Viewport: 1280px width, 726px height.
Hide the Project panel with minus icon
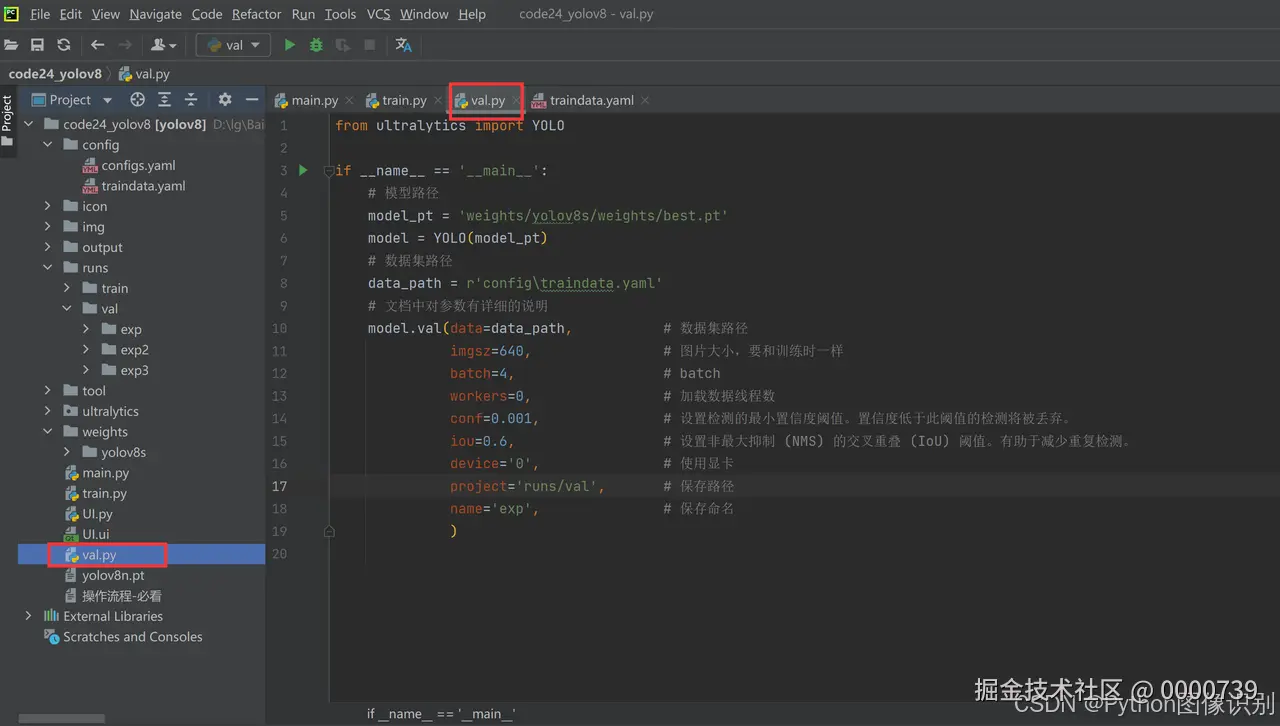[x=252, y=100]
